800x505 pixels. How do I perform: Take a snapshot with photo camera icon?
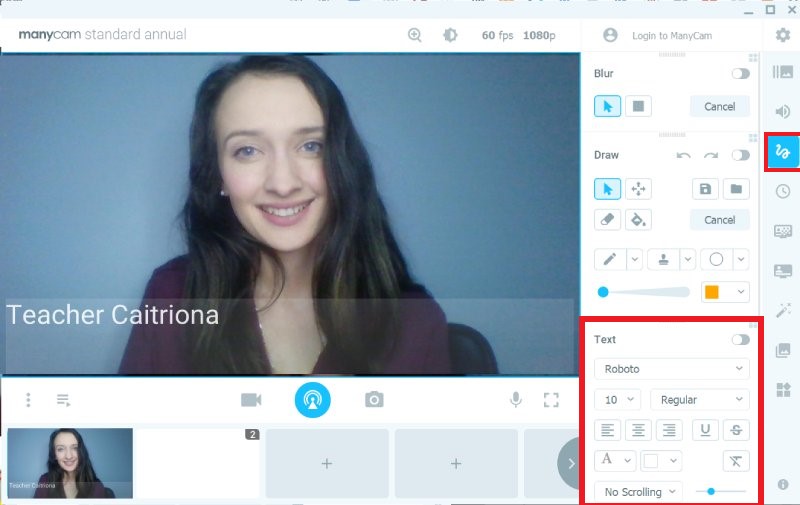(x=374, y=399)
